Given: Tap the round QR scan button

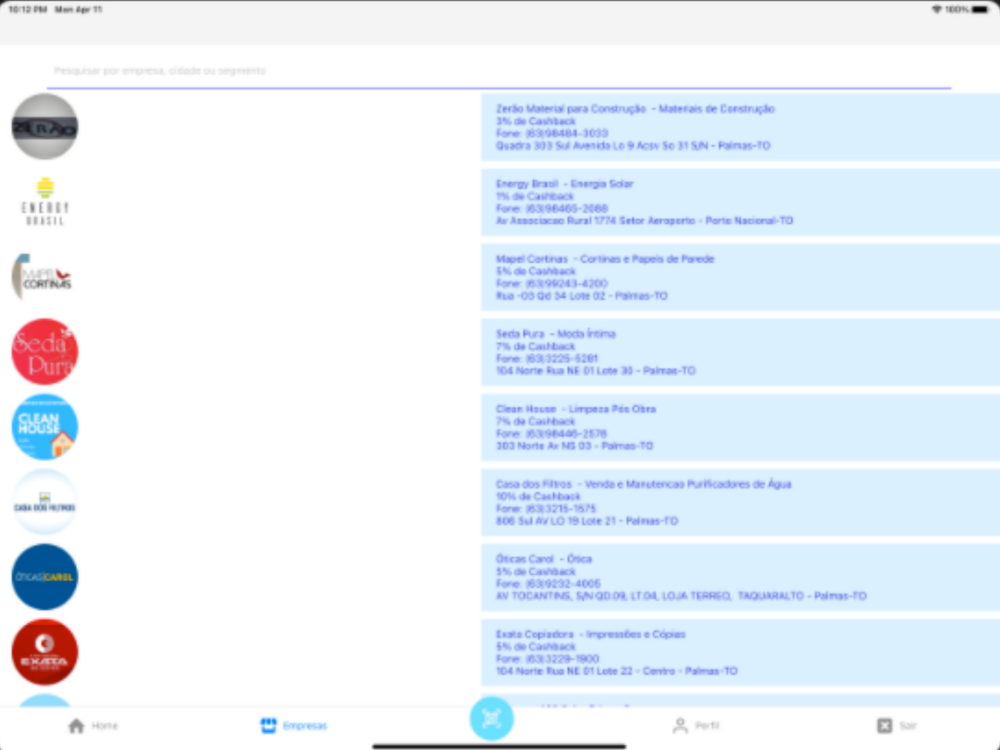Looking at the screenshot, I should click(x=491, y=719).
